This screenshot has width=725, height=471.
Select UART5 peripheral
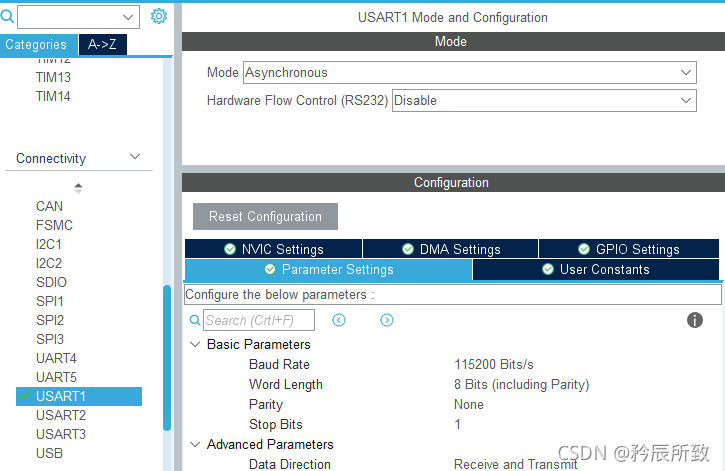pos(56,377)
